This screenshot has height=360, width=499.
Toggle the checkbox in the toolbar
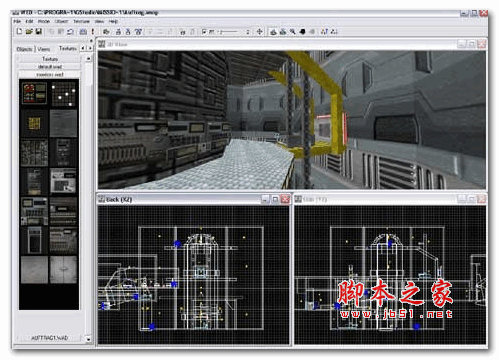pyautogui.click(x=204, y=32)
